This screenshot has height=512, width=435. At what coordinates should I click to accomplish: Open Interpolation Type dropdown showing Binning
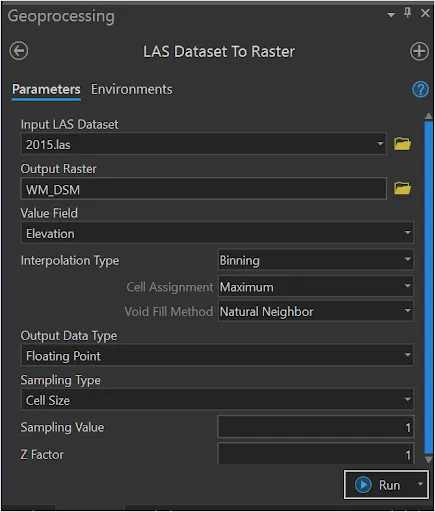[x=316, y=260]
